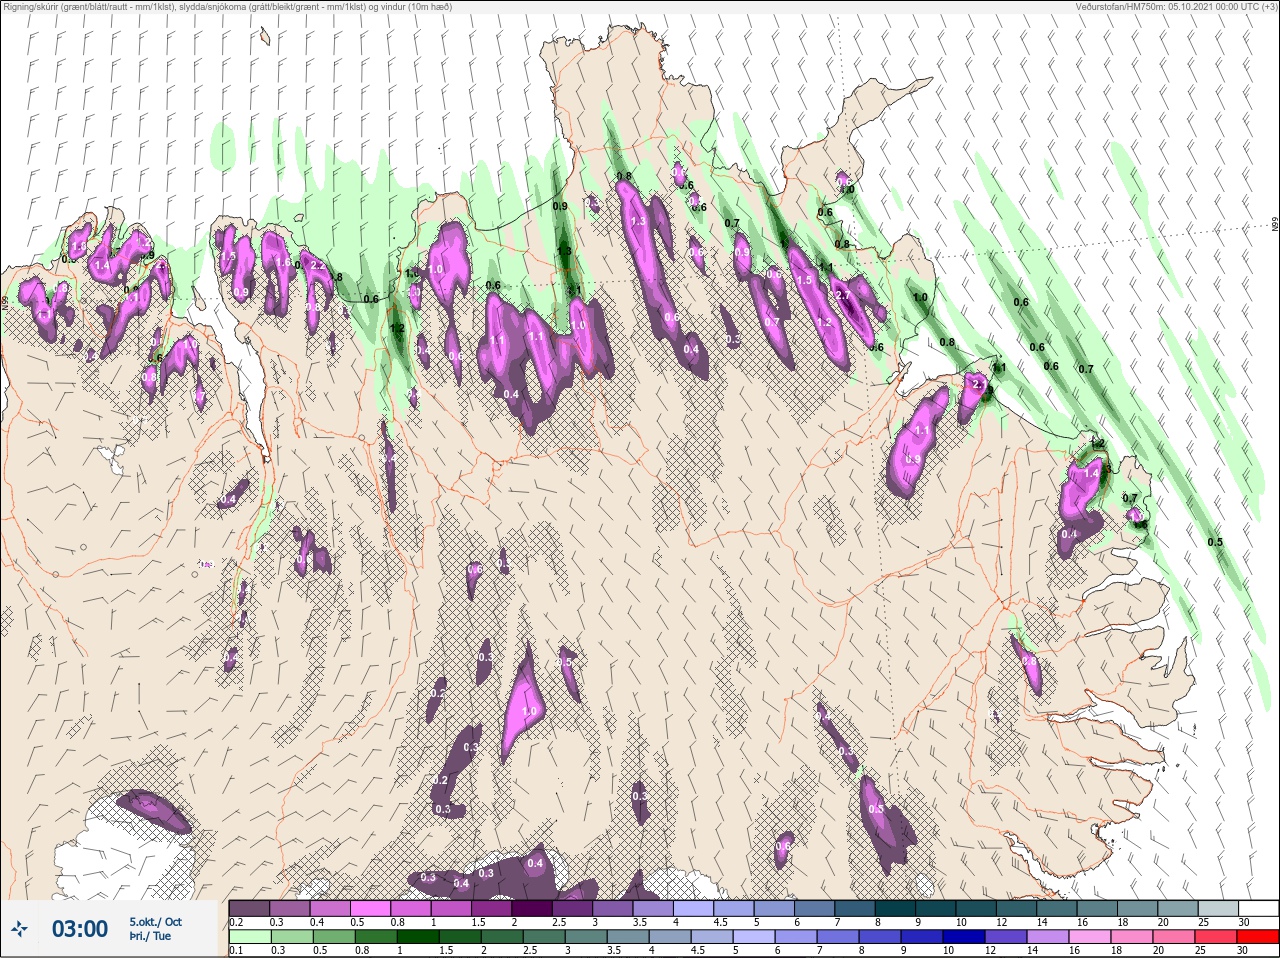1280x958 pixels.
Task: Click the darkest purple 2 swatch in upper legend
Action: tap(532, 908)
